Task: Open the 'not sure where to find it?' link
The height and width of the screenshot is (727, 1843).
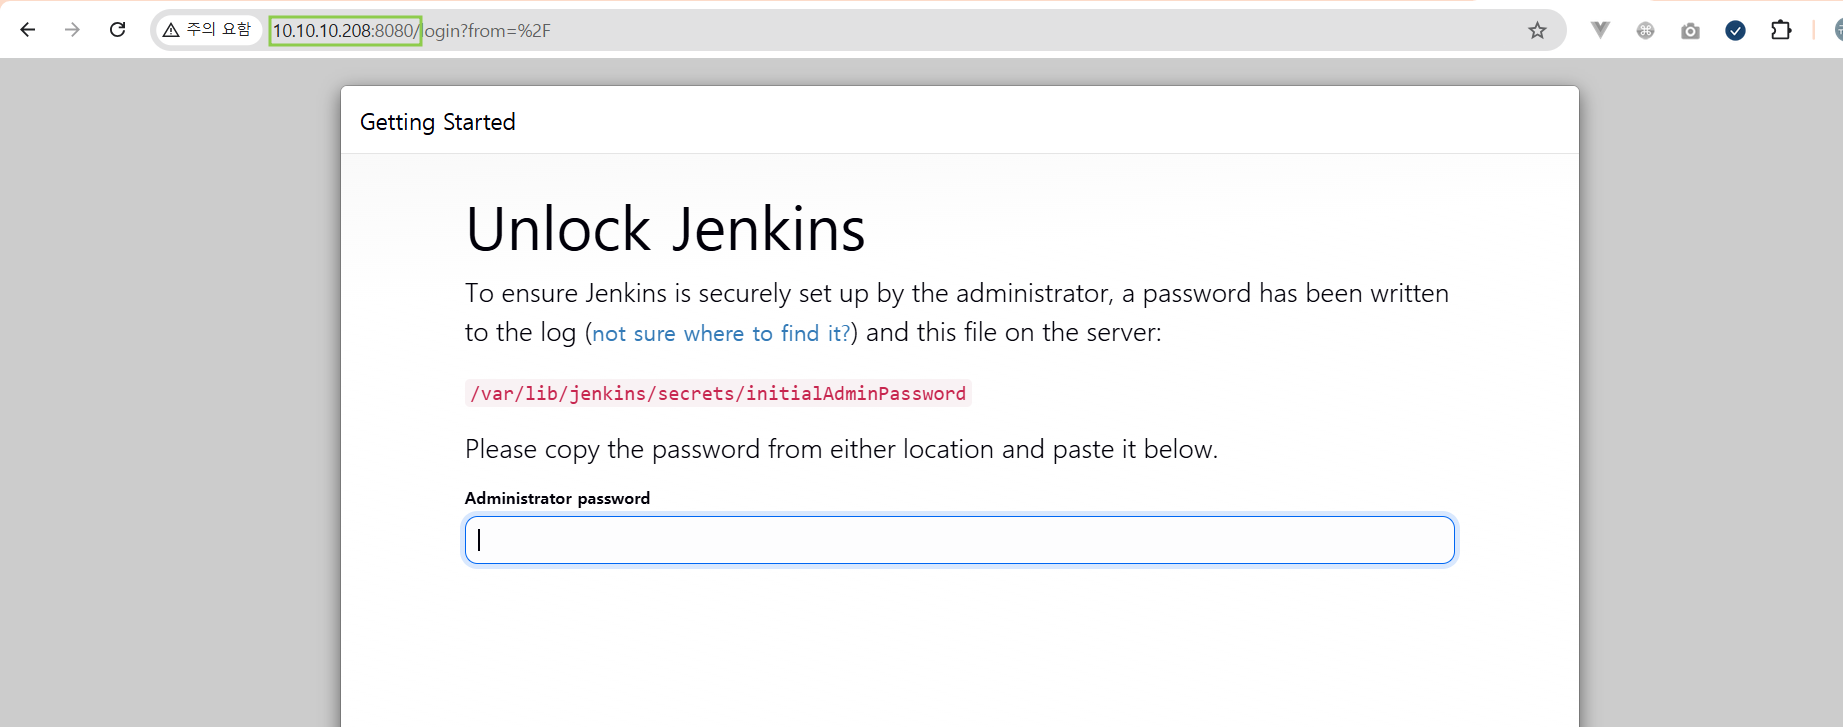Action: 721,333
